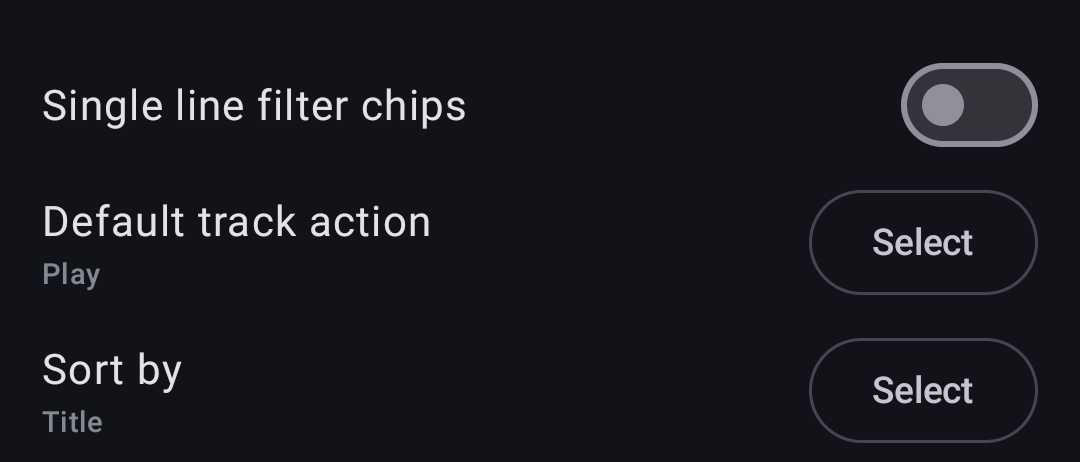Click the Sort by setting label
The width and height of the screenshot is (1080, 462).
point(112,371)
